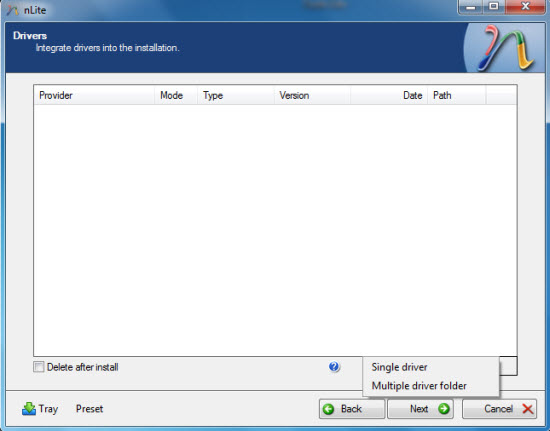Viewport: 550px width, 431px height.
Task: Close the nLite window
Action: 525,7
